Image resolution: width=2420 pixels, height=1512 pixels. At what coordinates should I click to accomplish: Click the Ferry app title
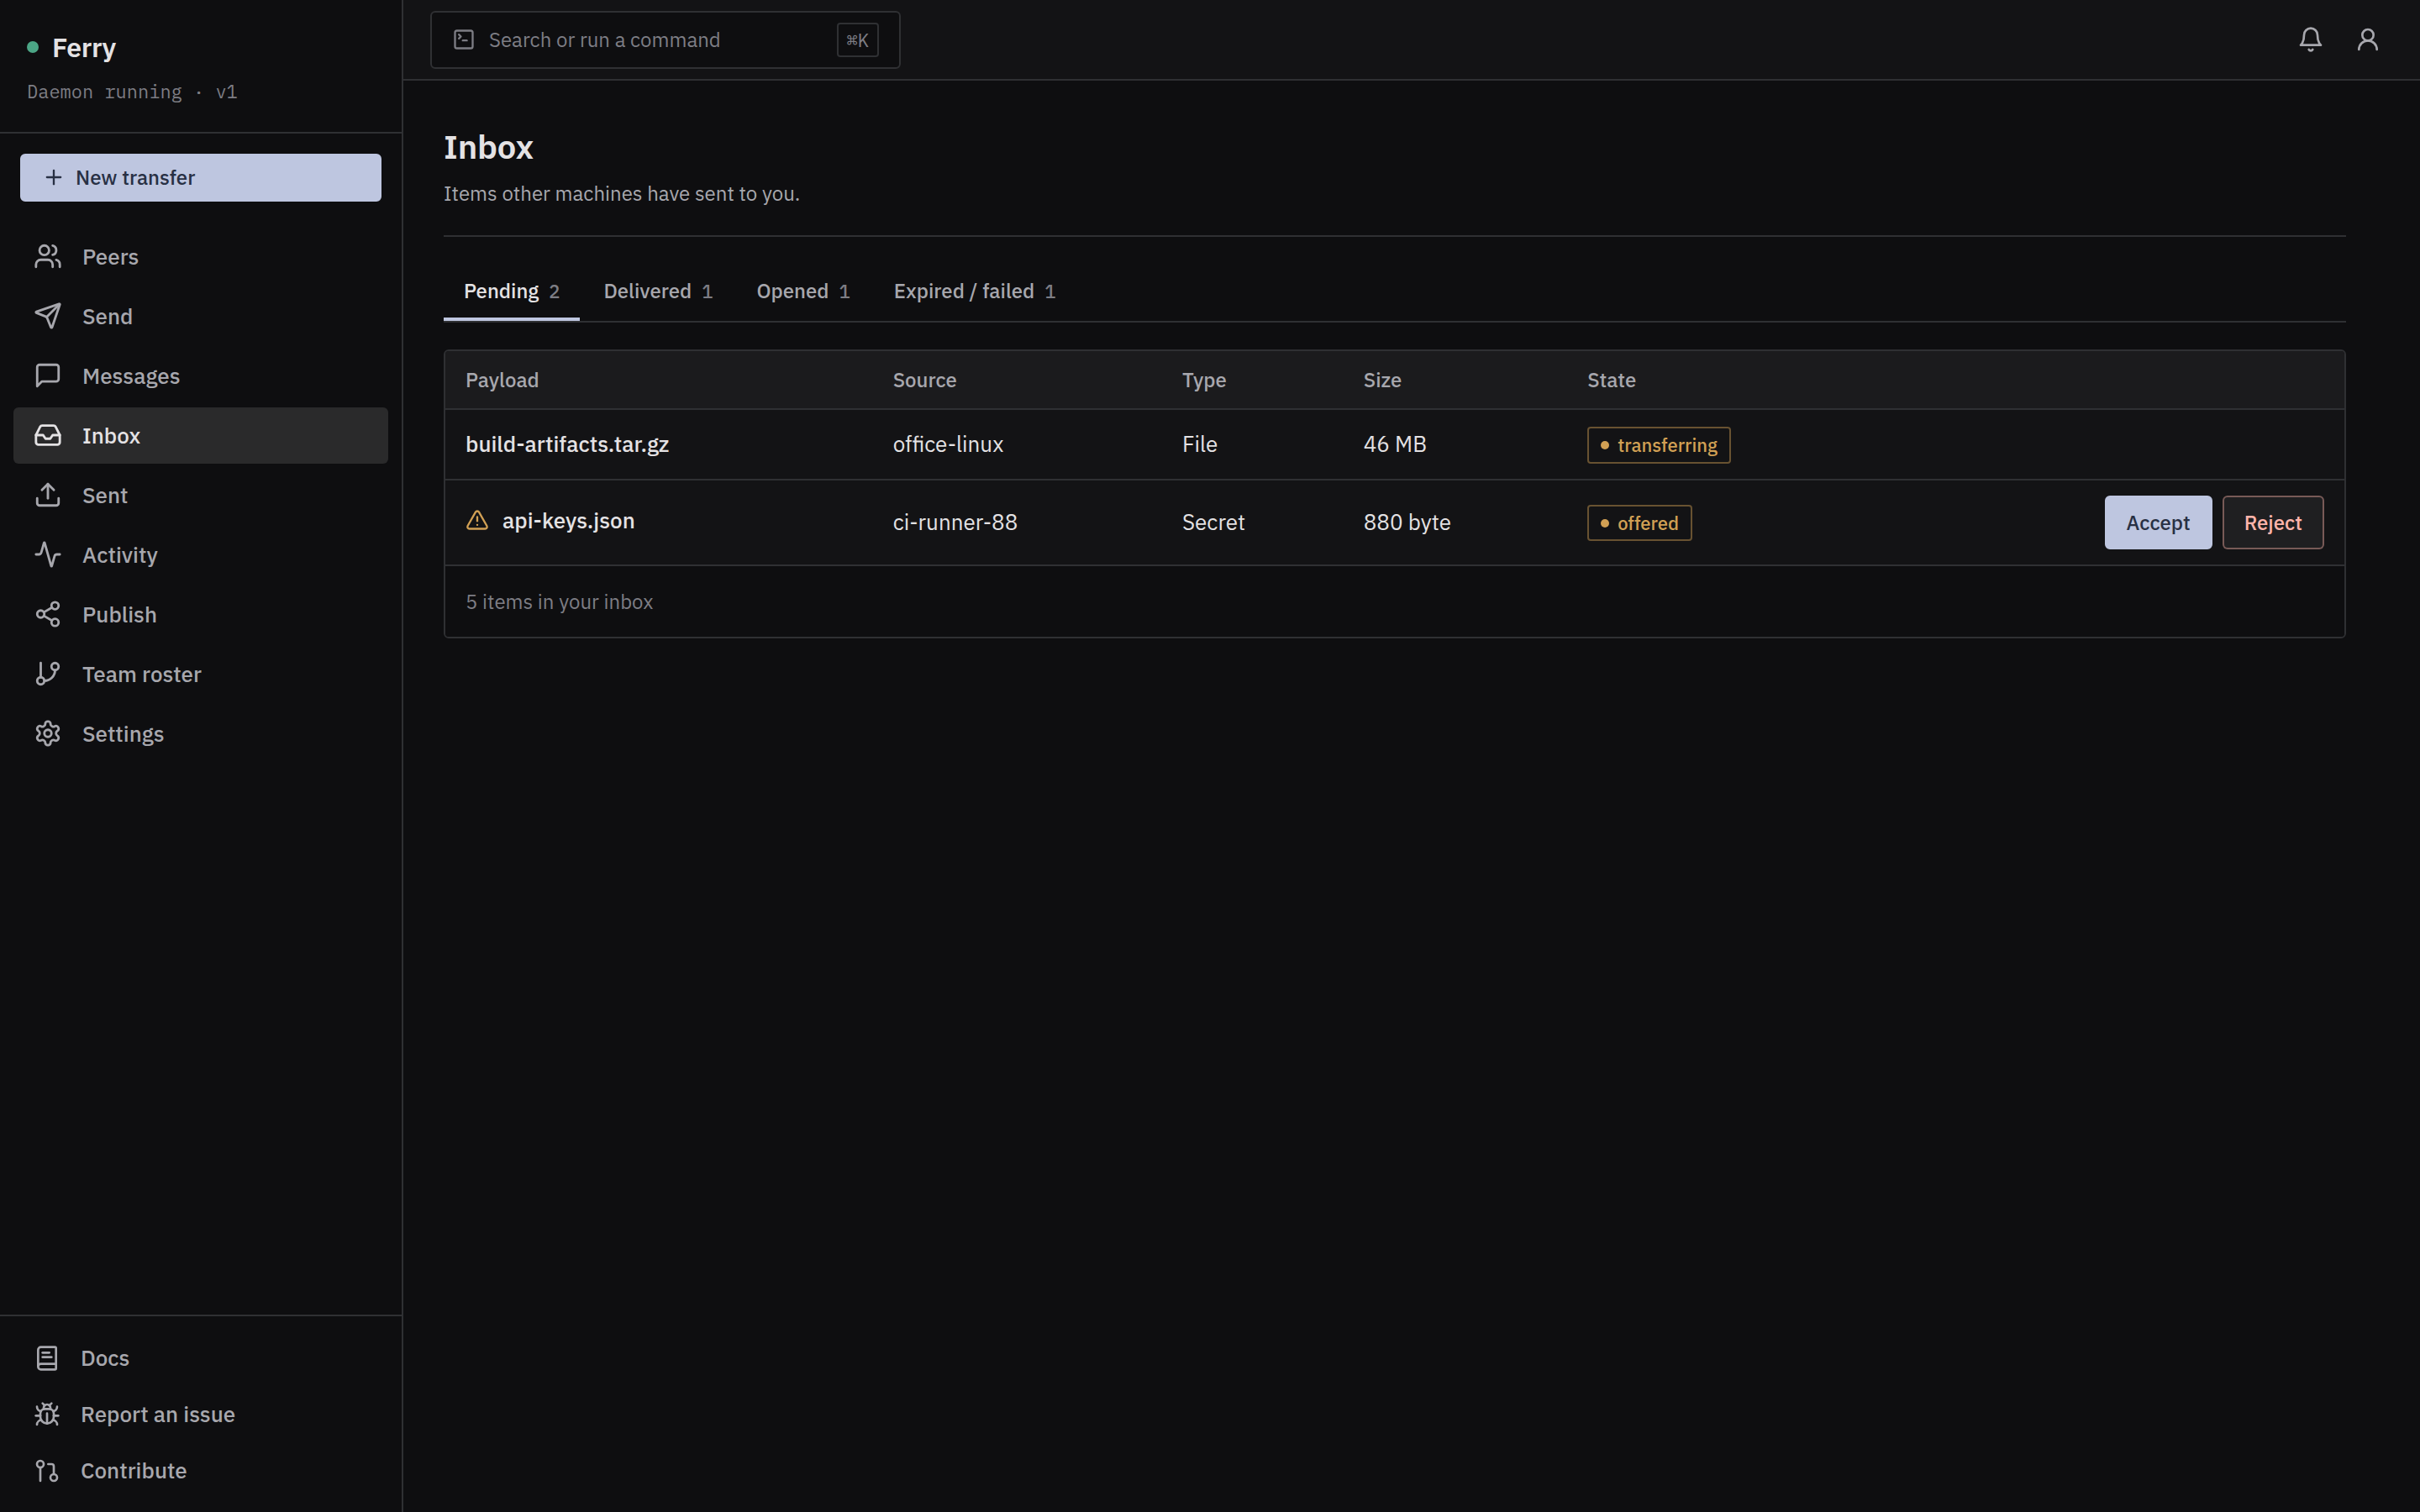click(x=84, y=48)
